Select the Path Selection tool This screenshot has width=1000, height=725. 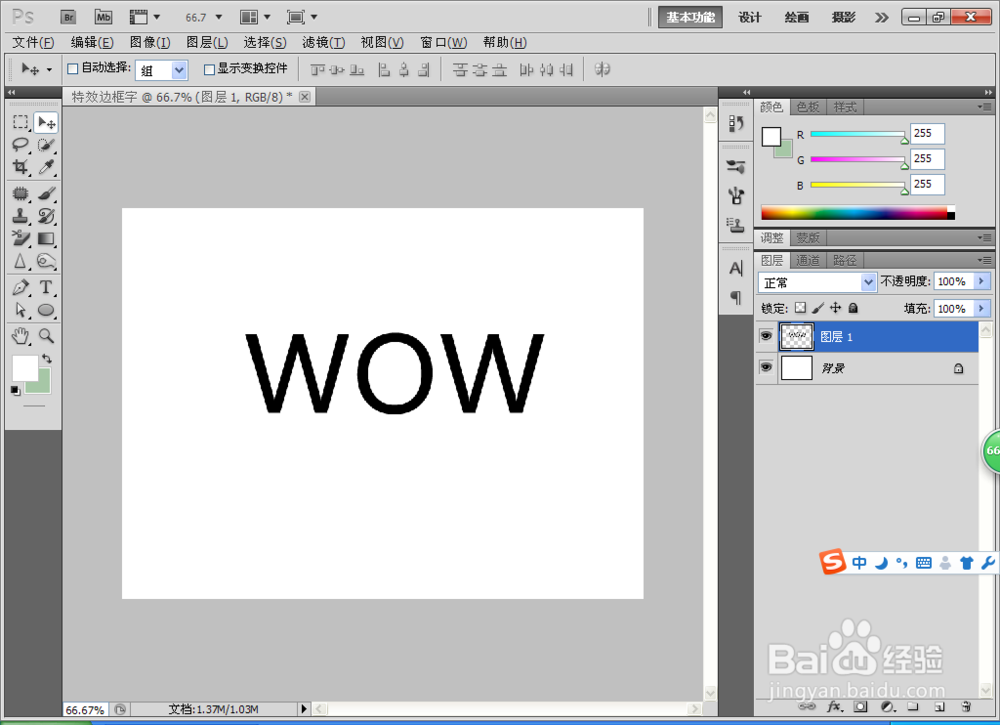[x=21, y=310]
